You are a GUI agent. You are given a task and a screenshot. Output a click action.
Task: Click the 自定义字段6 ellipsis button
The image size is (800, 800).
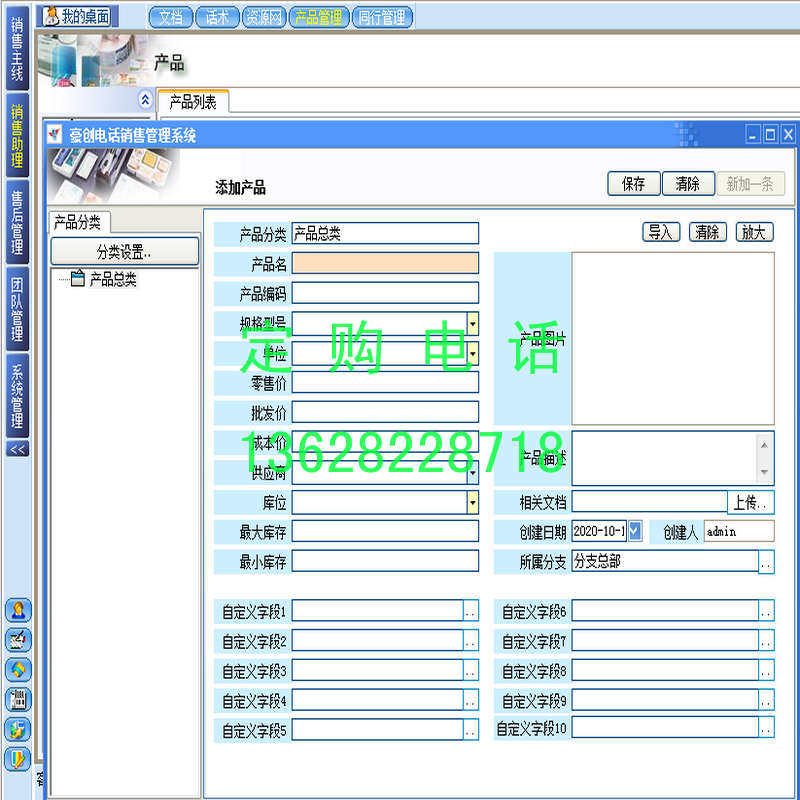(766, 611)
